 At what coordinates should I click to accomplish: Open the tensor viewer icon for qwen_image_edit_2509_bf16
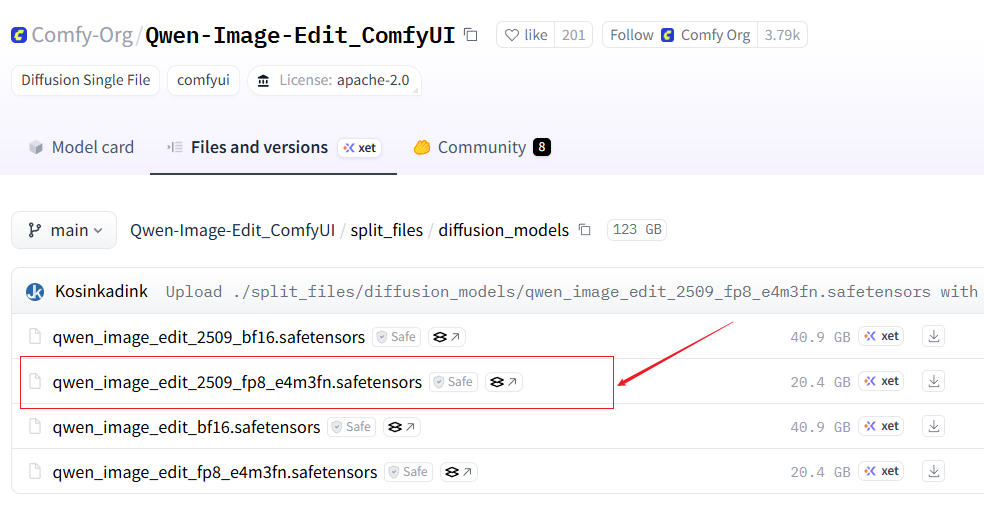pyautogui.click(x=447, y=337)
